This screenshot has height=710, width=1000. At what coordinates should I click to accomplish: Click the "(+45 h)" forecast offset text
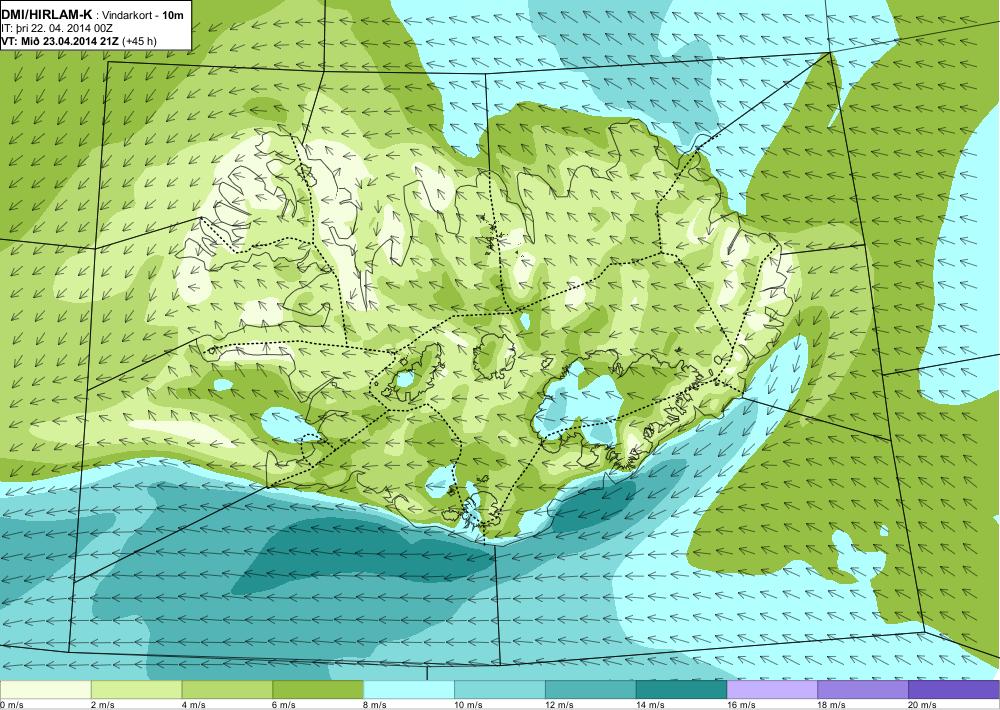point(139,41)
